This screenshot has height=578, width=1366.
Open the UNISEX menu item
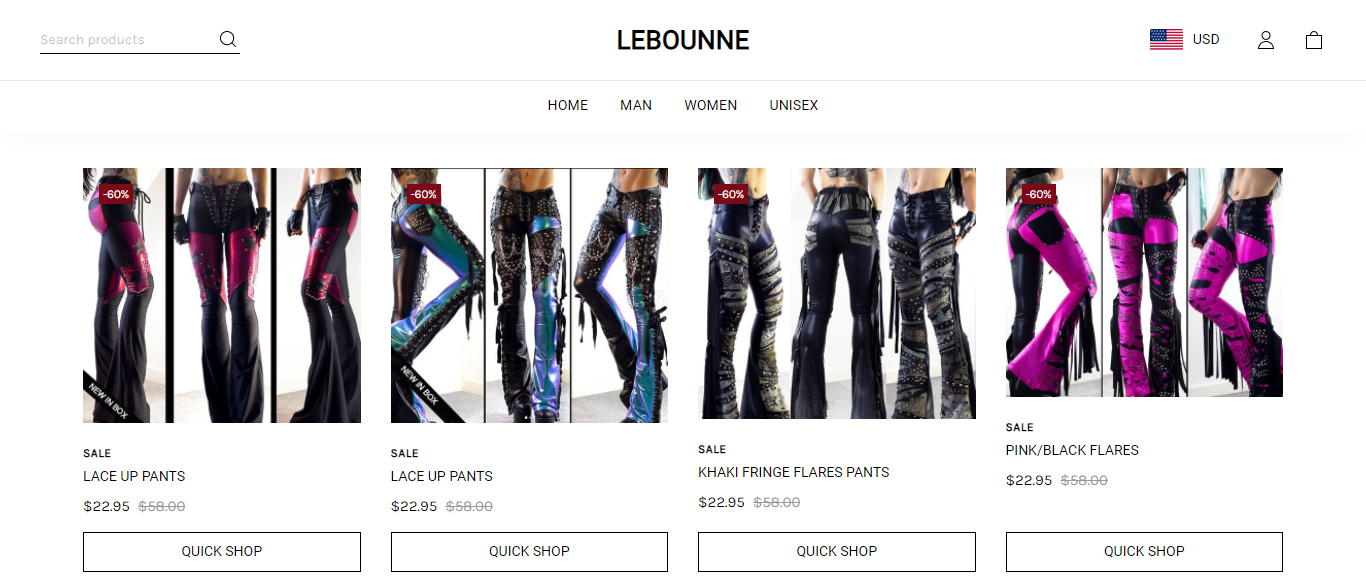point(794,105)
